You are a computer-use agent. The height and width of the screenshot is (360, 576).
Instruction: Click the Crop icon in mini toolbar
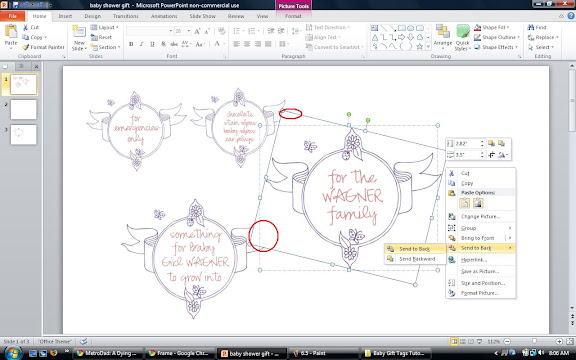point(491,155)
